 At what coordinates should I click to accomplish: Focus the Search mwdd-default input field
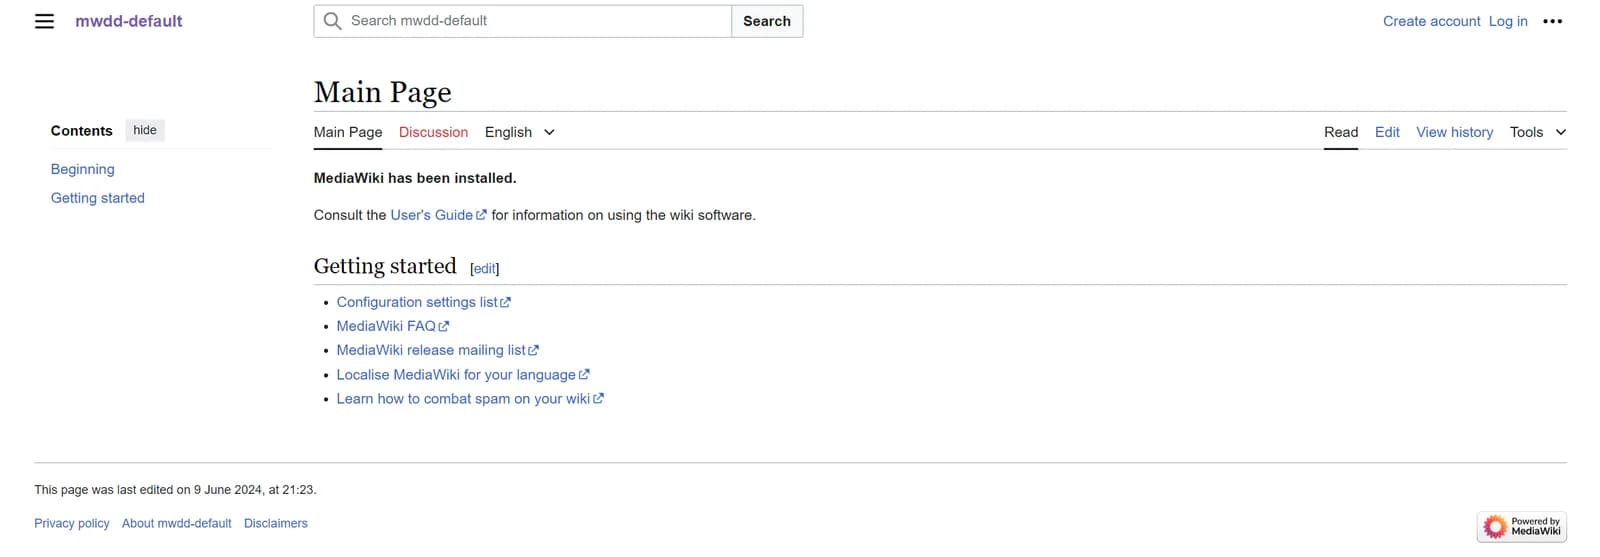pos(523,21)
